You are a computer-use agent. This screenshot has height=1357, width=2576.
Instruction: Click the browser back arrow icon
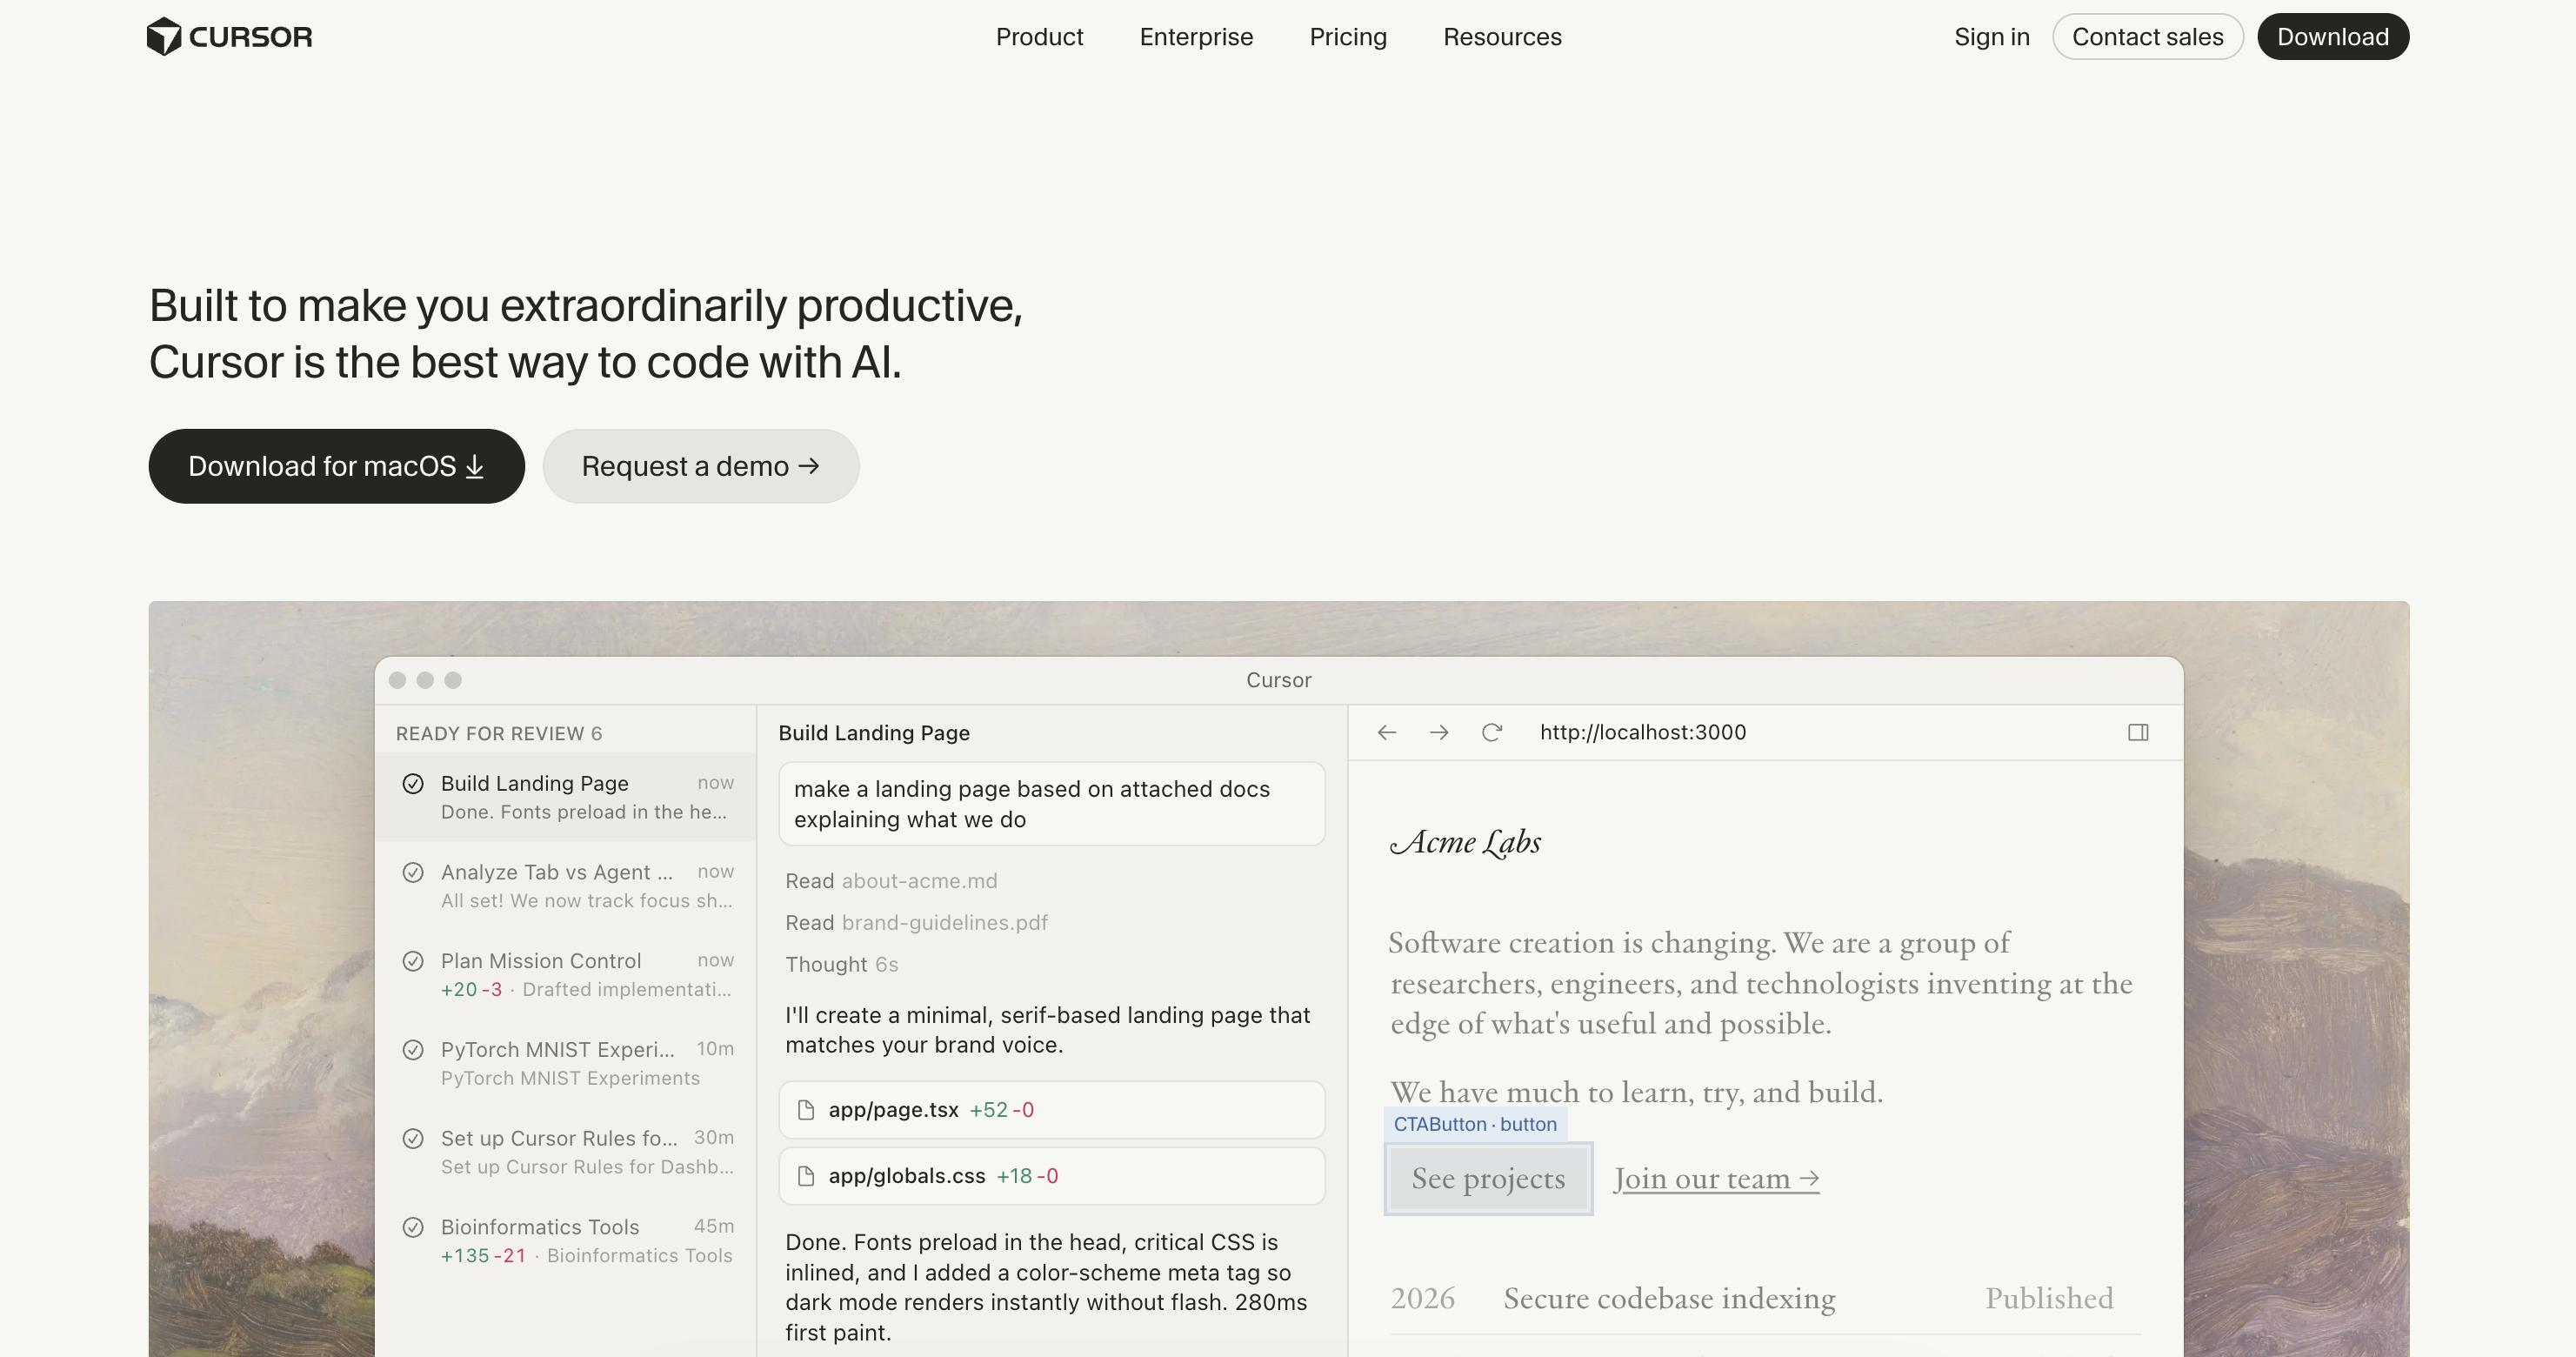click(x=1386, y=732)
